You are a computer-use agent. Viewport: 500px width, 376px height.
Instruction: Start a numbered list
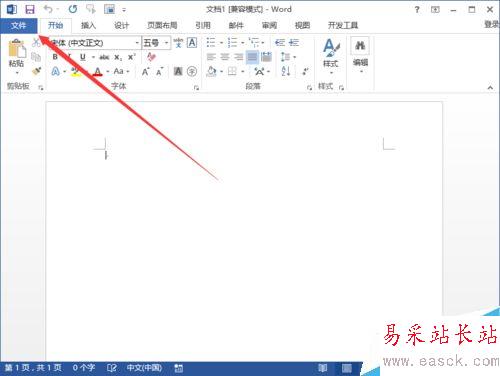coord(232,43)
